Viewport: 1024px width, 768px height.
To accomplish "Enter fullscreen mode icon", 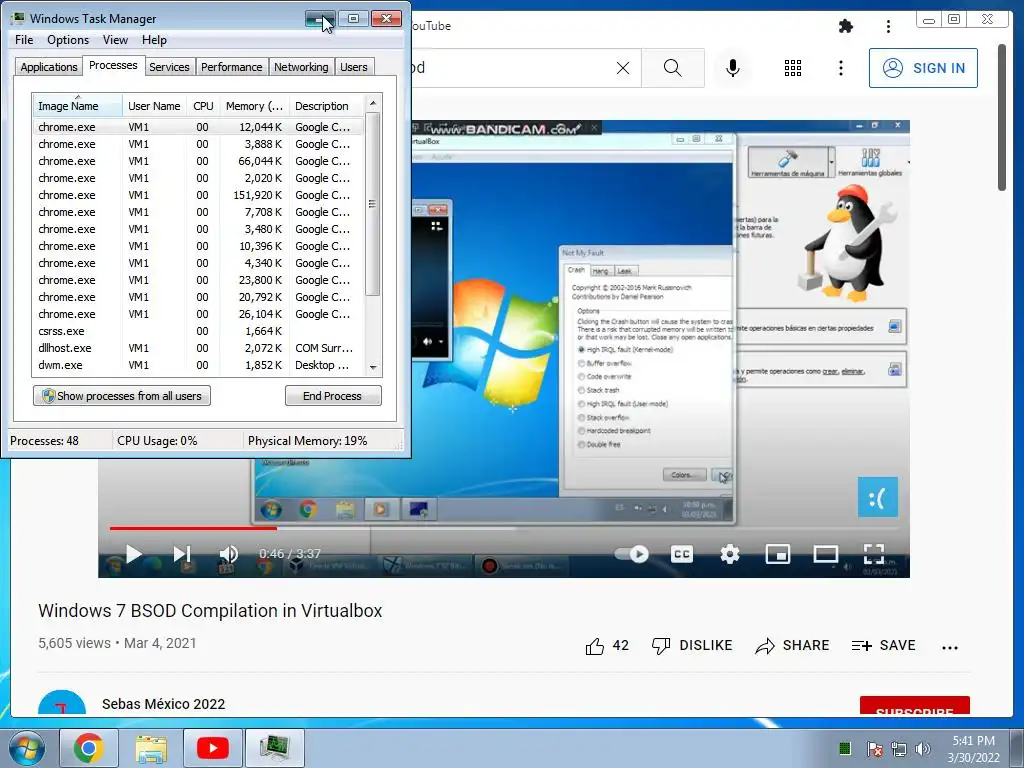I will coord(874,554).
